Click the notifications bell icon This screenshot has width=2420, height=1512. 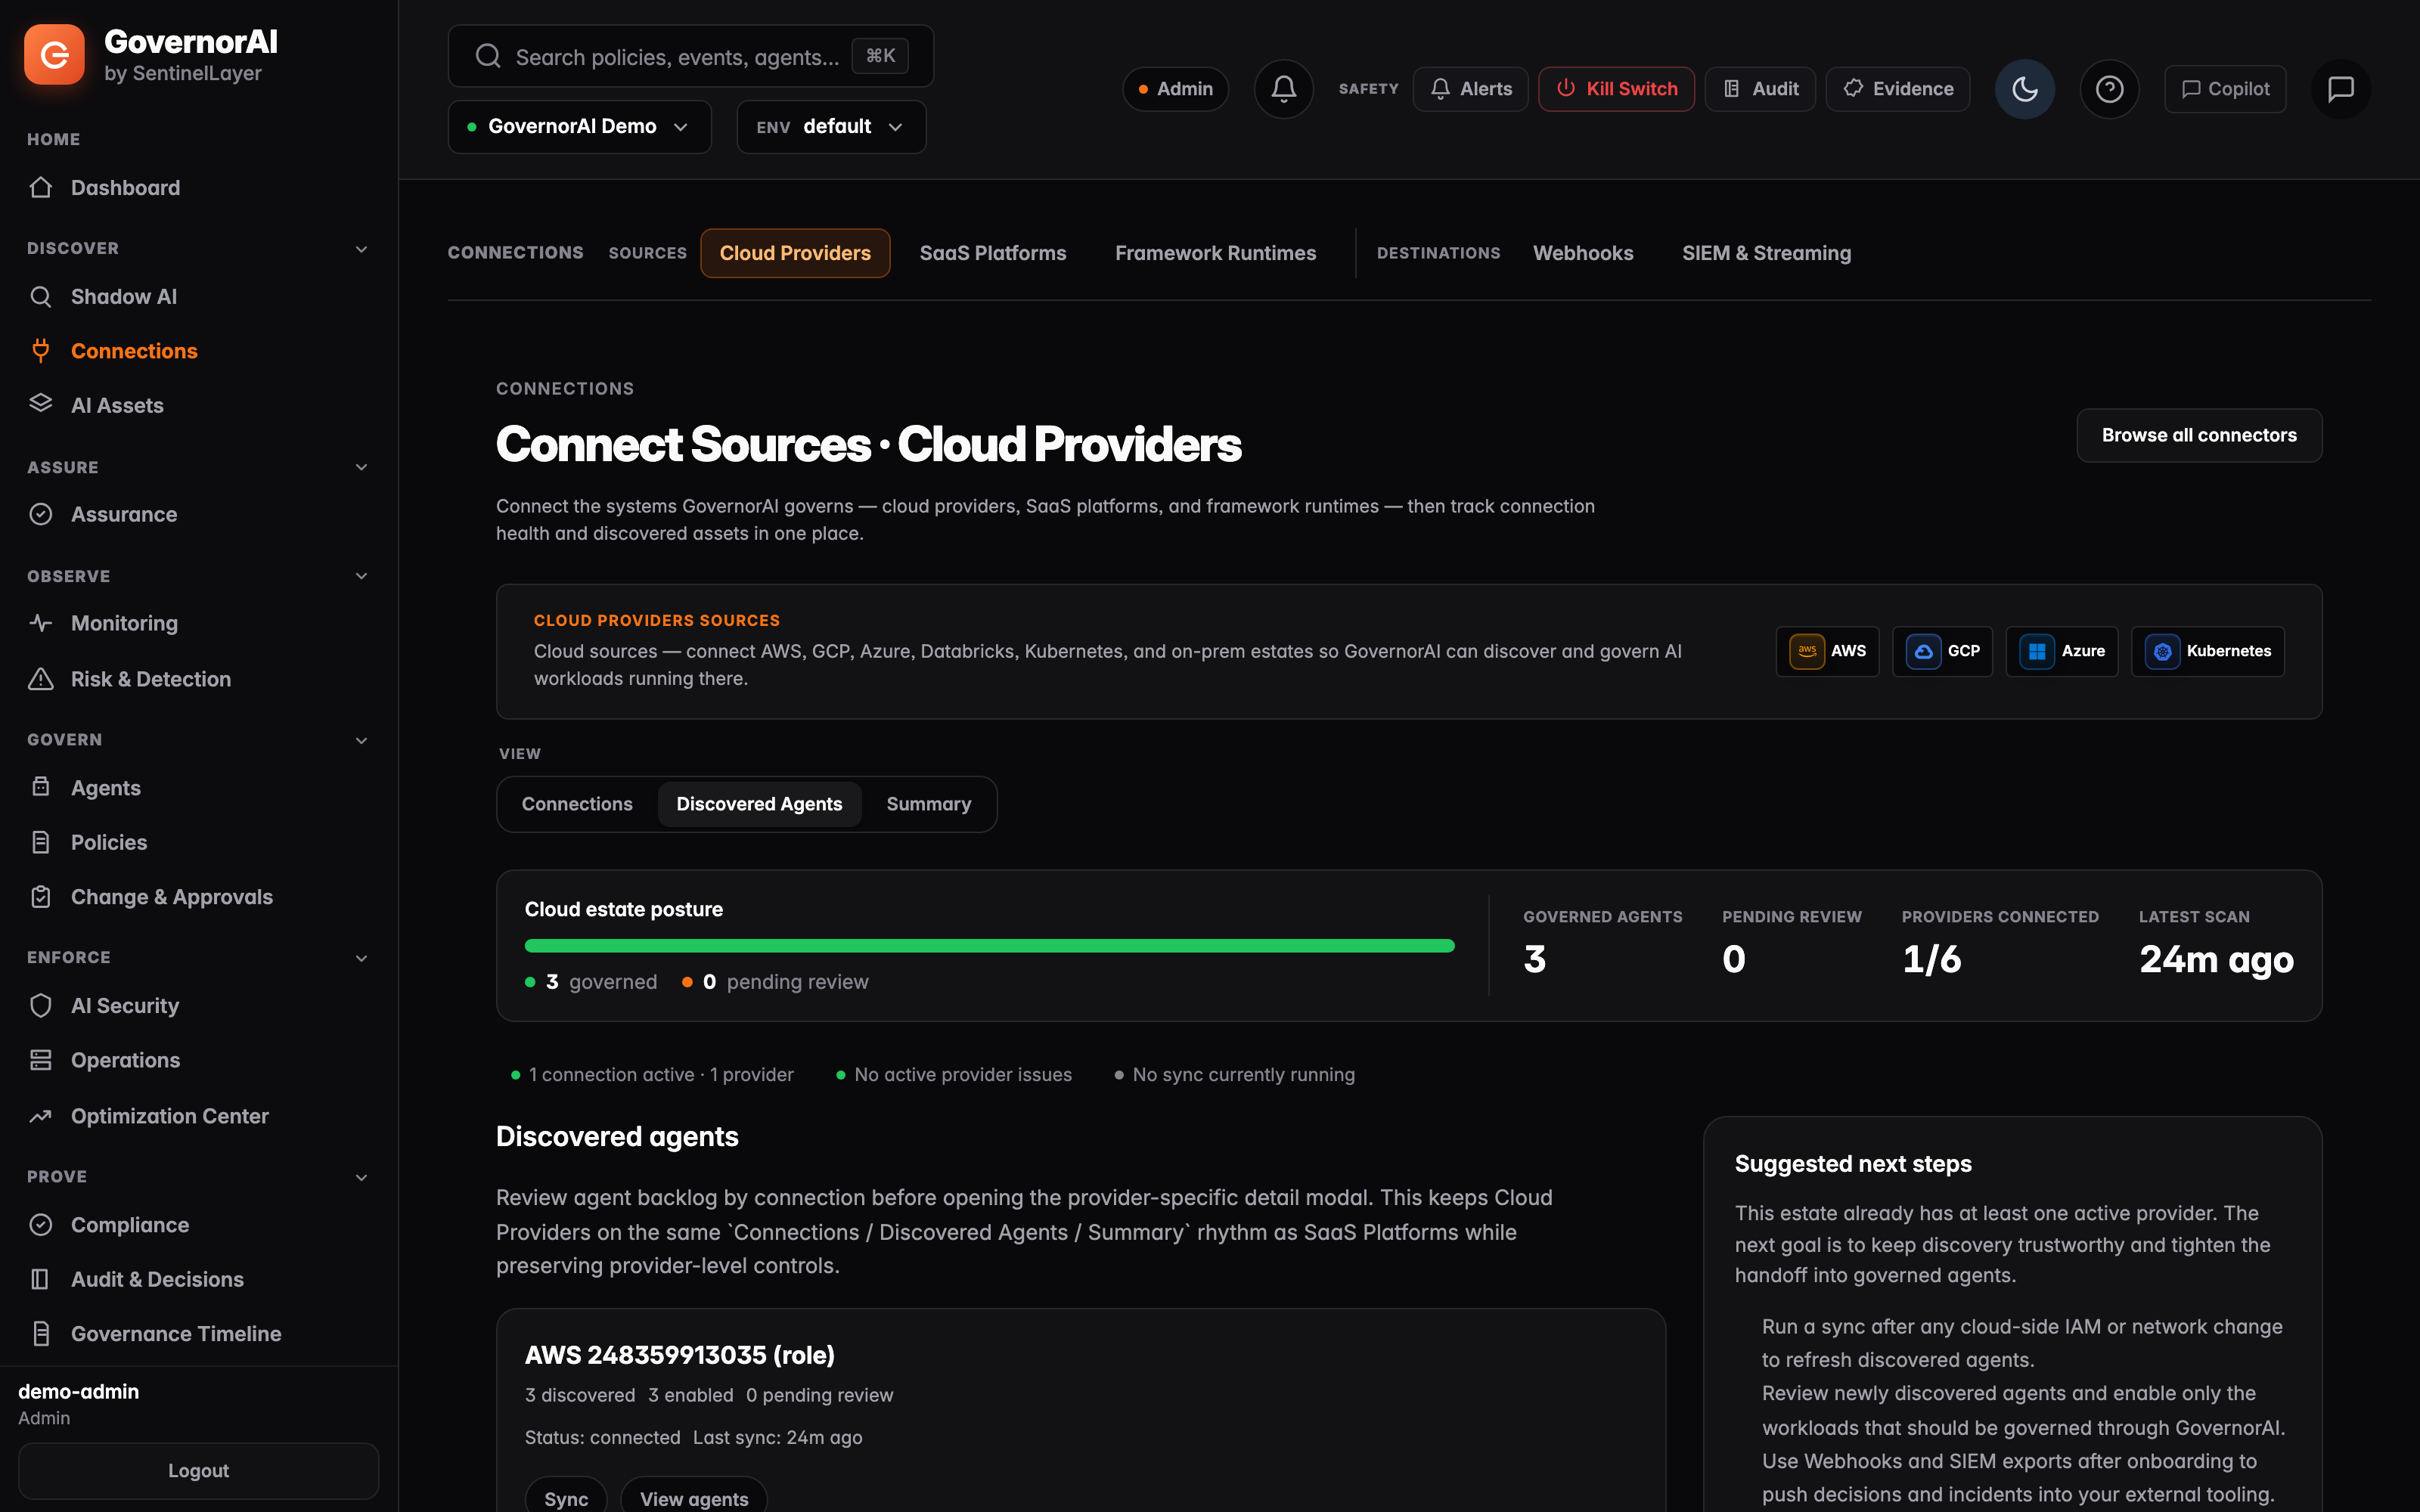1284,89
